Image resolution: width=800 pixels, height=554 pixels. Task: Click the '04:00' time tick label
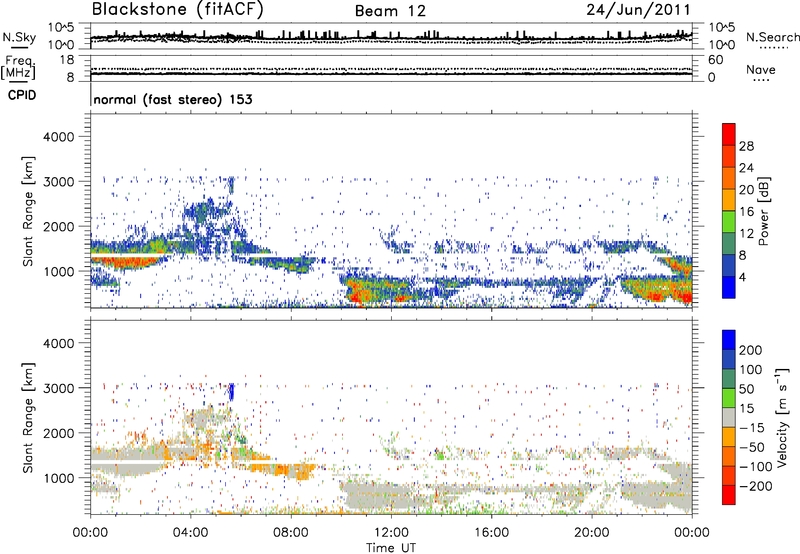tap(190, 533)
